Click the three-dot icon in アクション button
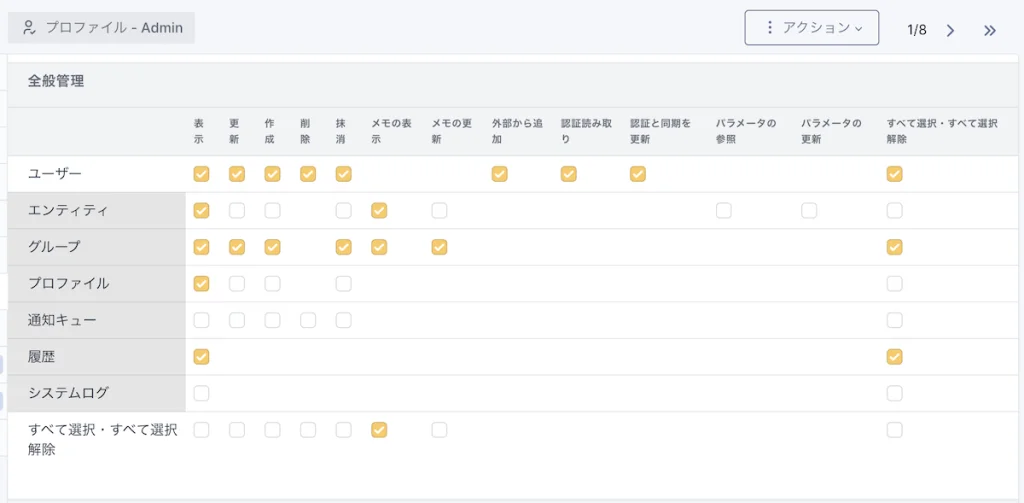Image resolution: width=1024 pixels, height=503 pixels. coord(769,27)
